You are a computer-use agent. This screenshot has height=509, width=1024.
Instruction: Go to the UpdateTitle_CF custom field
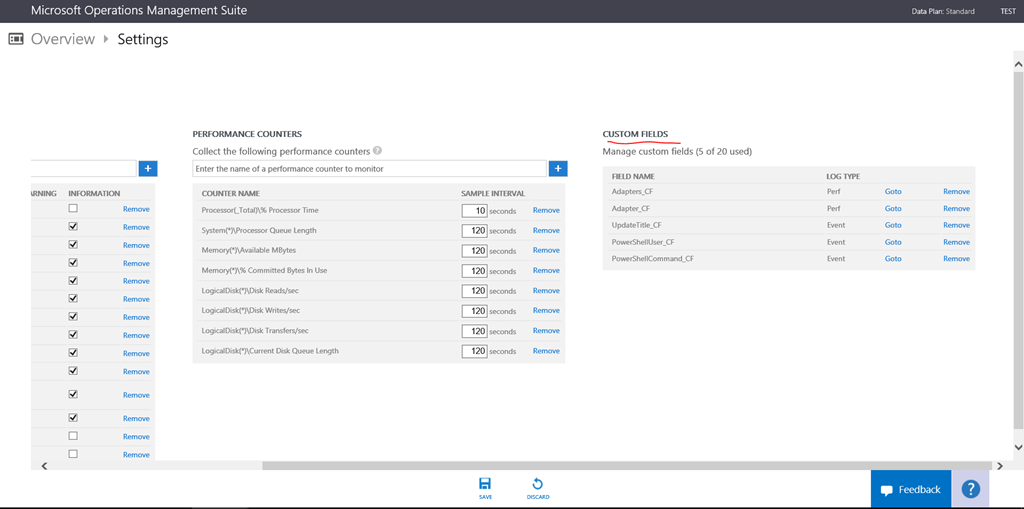click(893, 225)
